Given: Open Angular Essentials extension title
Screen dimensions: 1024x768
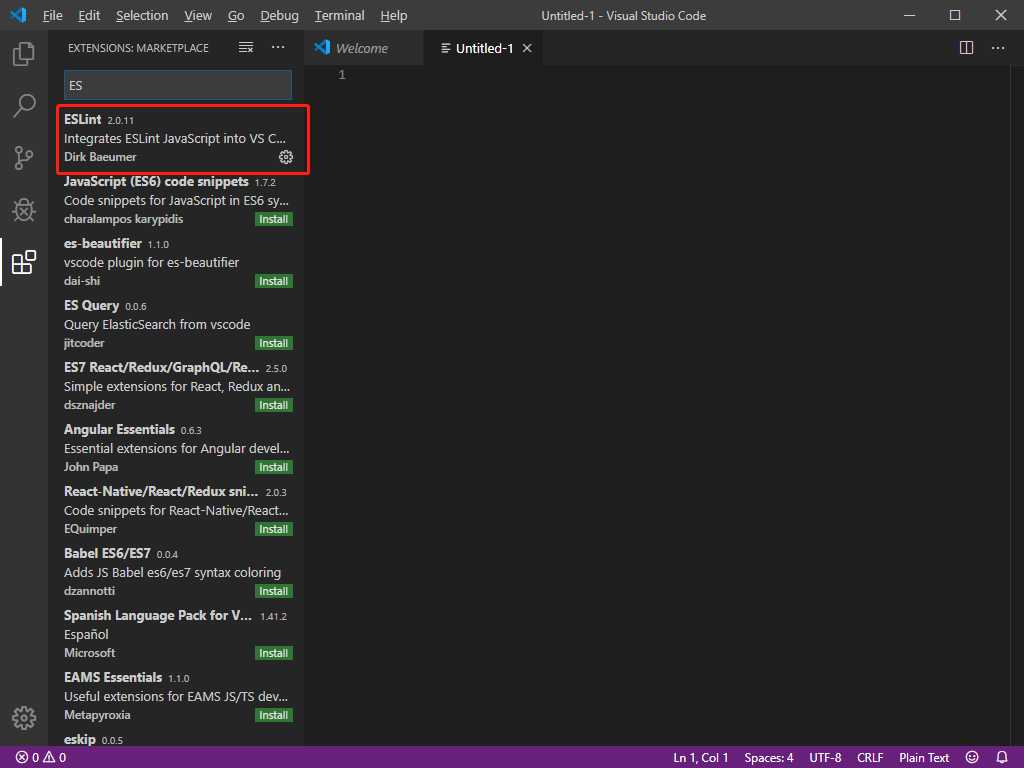Looking at the screenshot, I should coord(119,430).
